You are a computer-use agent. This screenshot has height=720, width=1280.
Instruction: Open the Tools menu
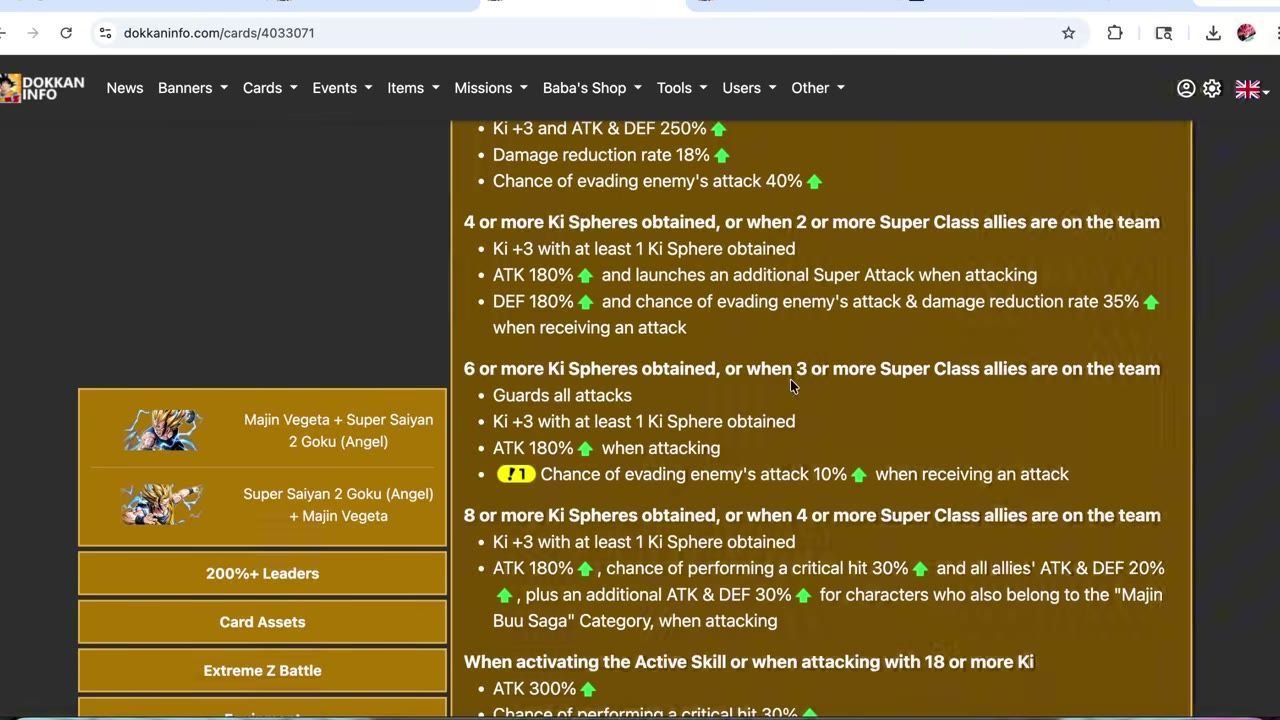tap(682, 88)
